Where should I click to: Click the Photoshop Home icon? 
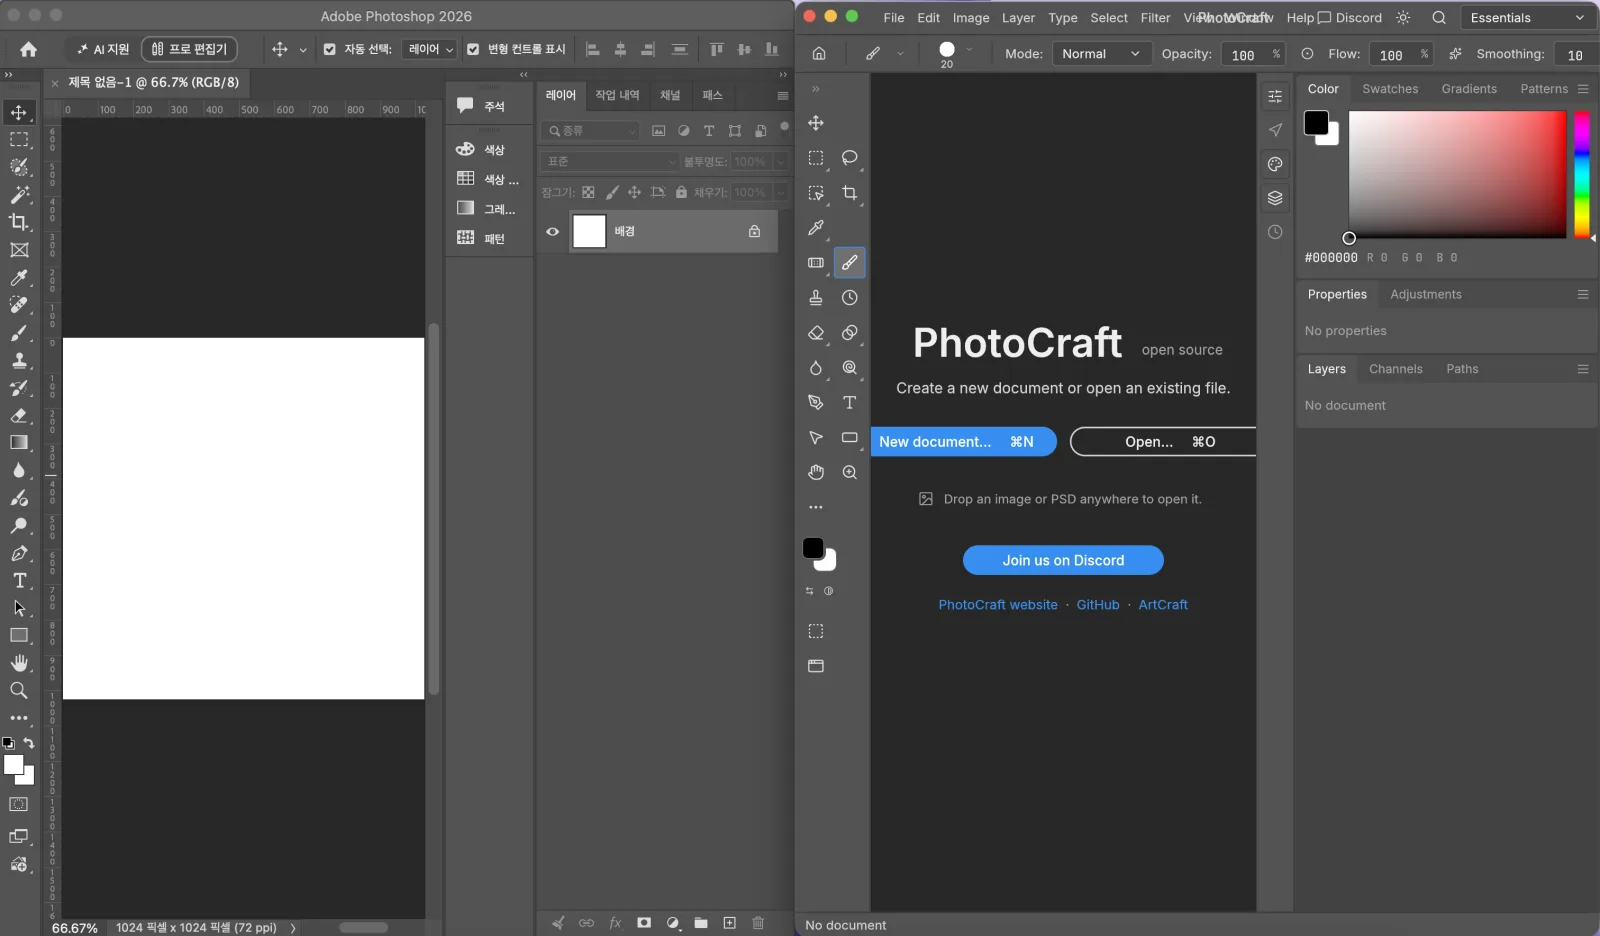coord(28,49)
